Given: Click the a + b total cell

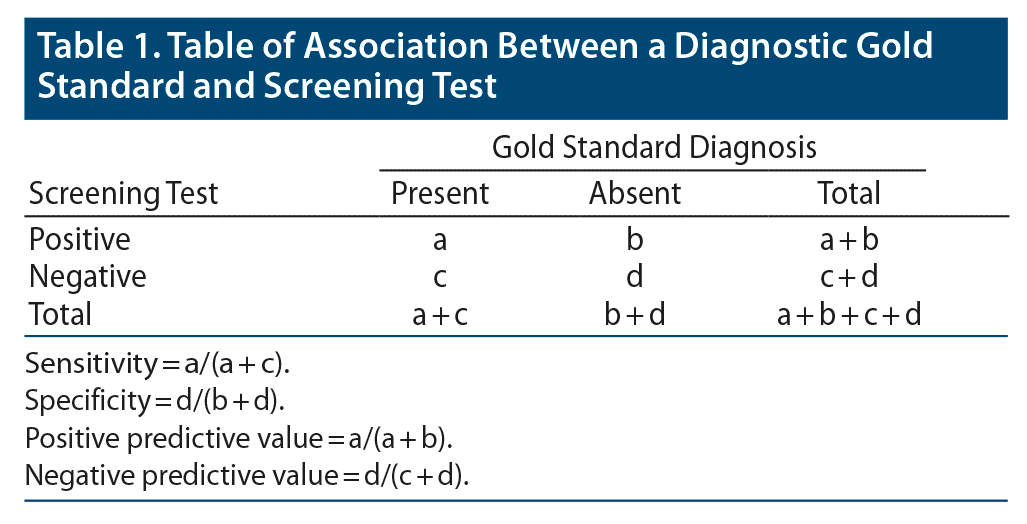Looking at the screenshot, I should [849, 240].
